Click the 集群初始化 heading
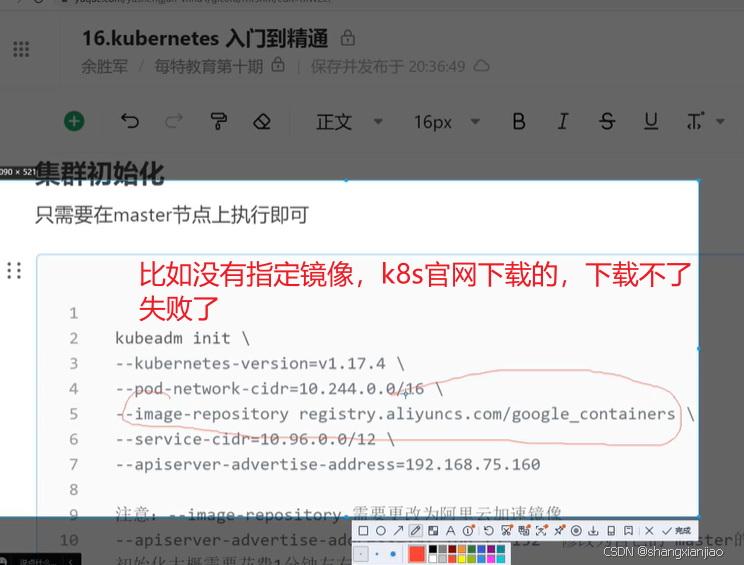 tap(100, 173)
